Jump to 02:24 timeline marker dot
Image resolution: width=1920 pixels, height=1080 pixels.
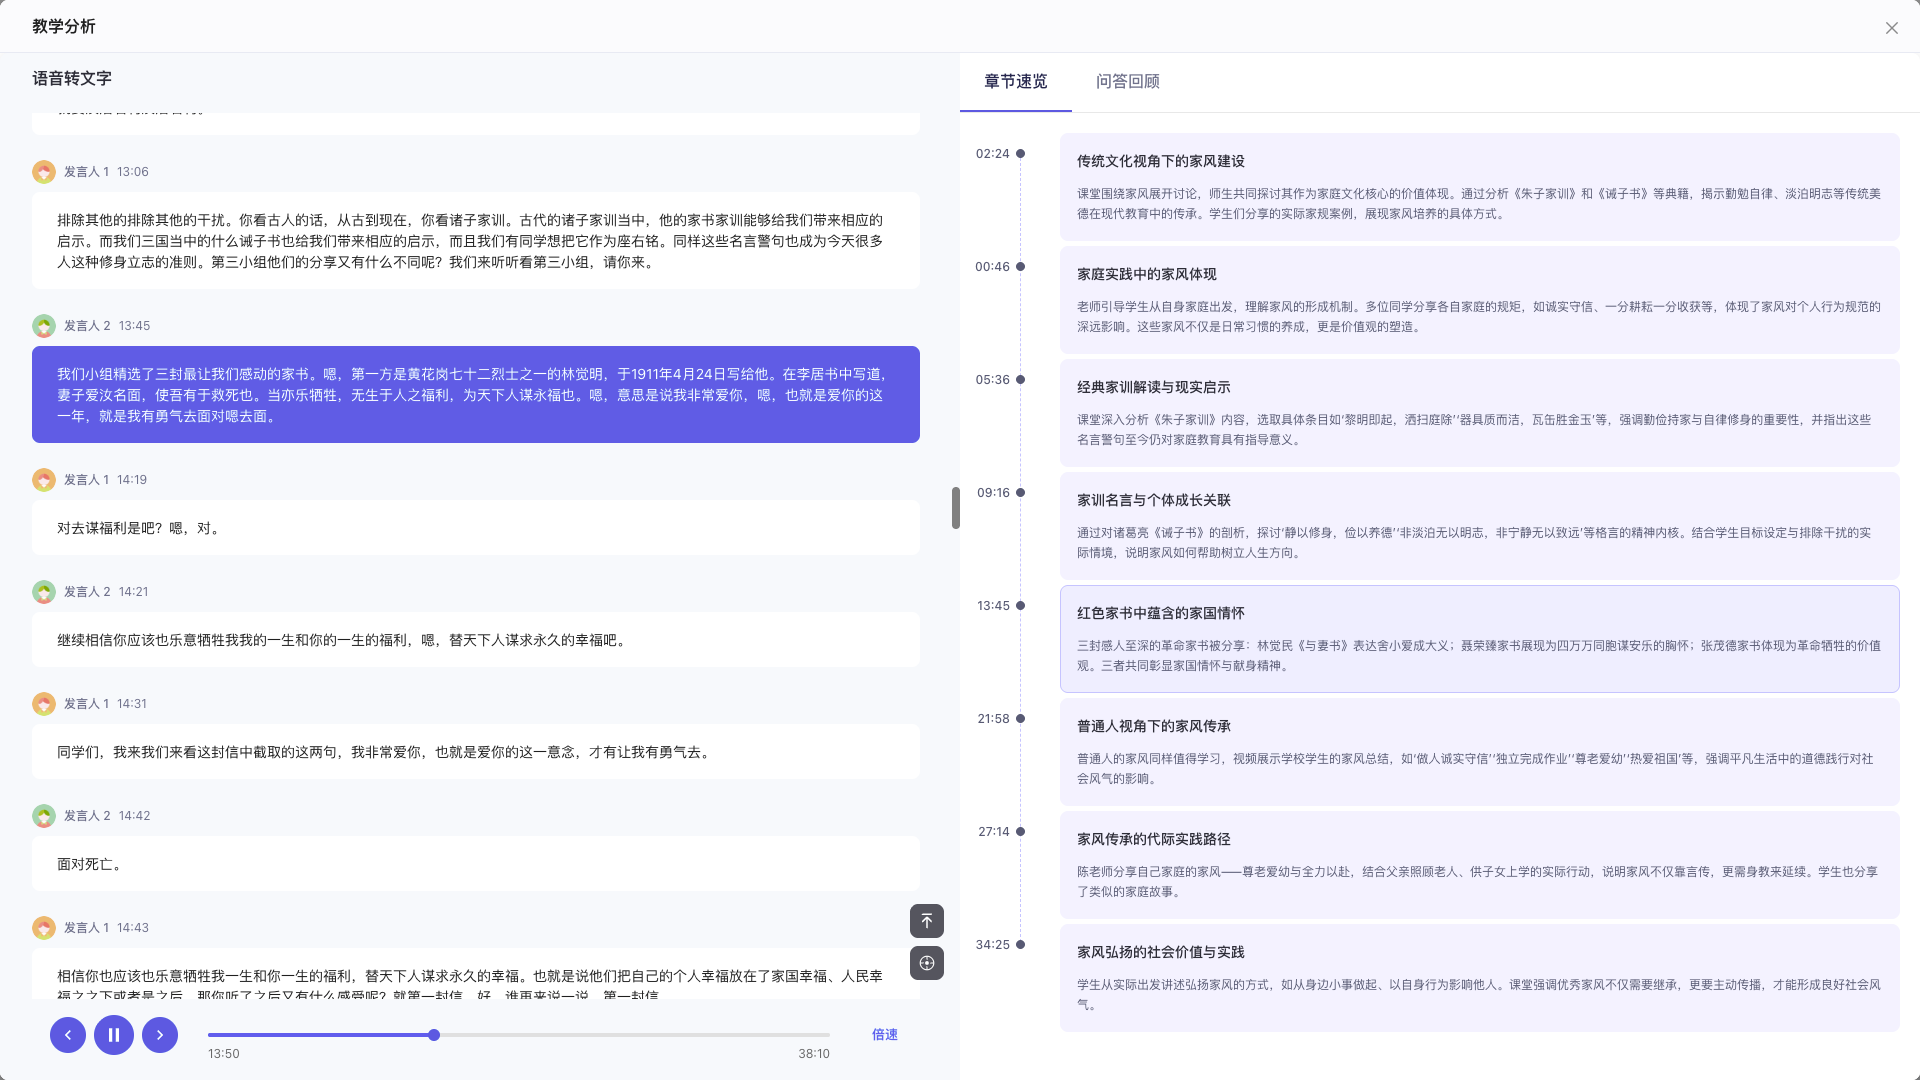[x=1020, y=154]
